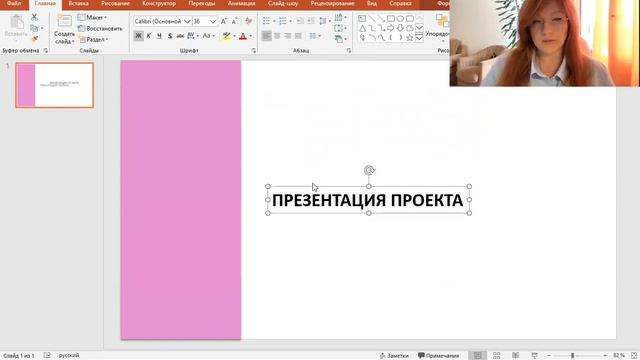This screenshot has width=640, height=360.
Task: Toggle Italic (К) formatting
Action: tap(149, 36)
